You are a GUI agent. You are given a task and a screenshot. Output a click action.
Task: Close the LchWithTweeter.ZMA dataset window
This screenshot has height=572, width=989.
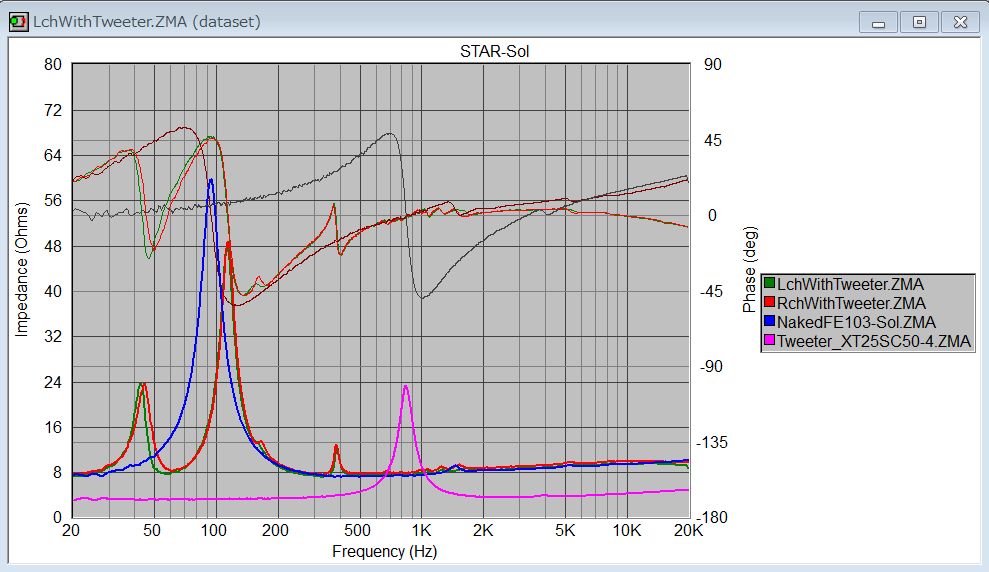click(x=960, y=21)
